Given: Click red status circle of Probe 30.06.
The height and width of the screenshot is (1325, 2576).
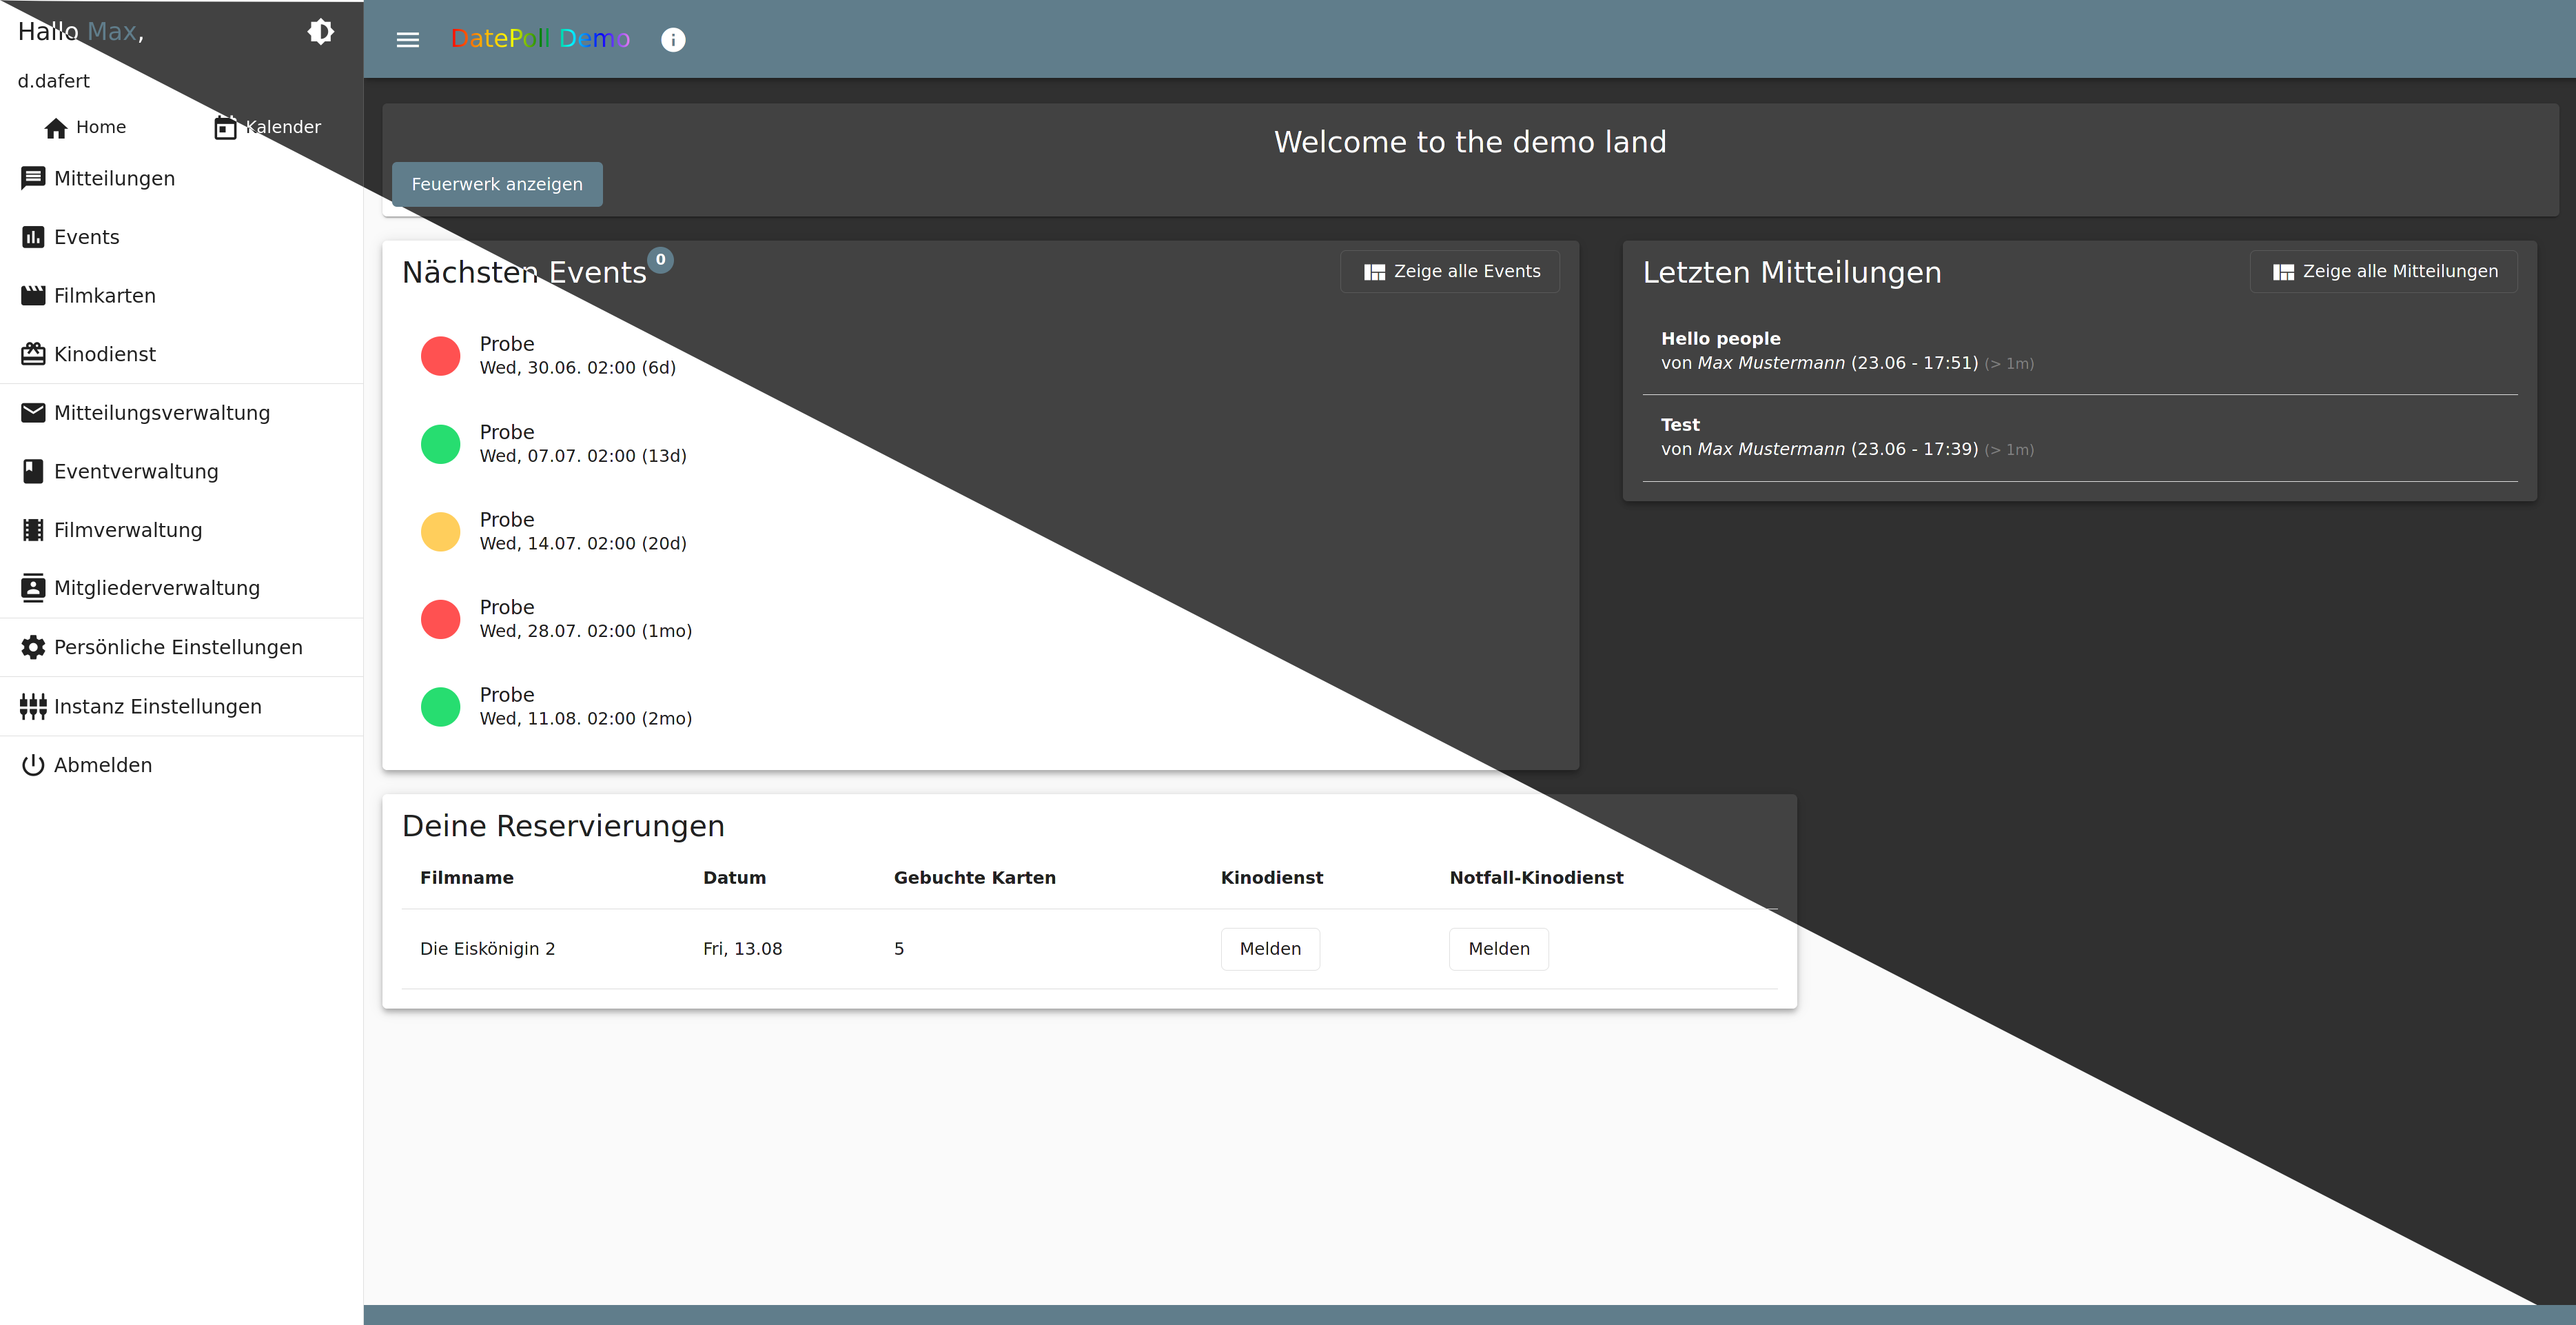Looking at the screenshot, I should [x=440, y=356].
